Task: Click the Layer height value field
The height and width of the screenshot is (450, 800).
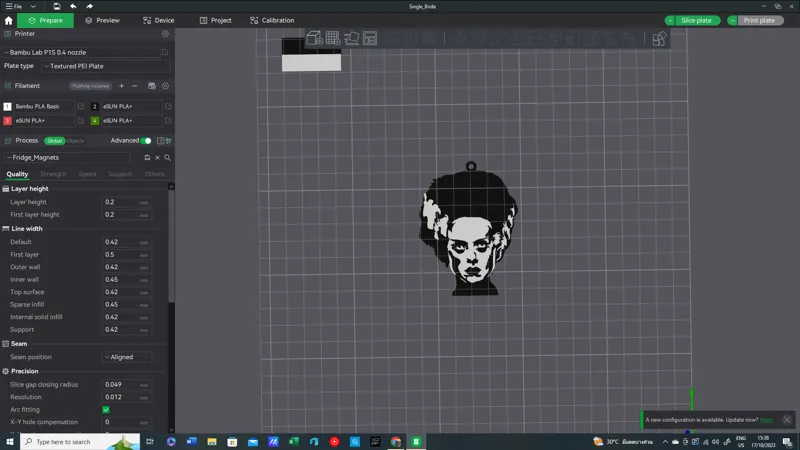Action: point(127,202)
